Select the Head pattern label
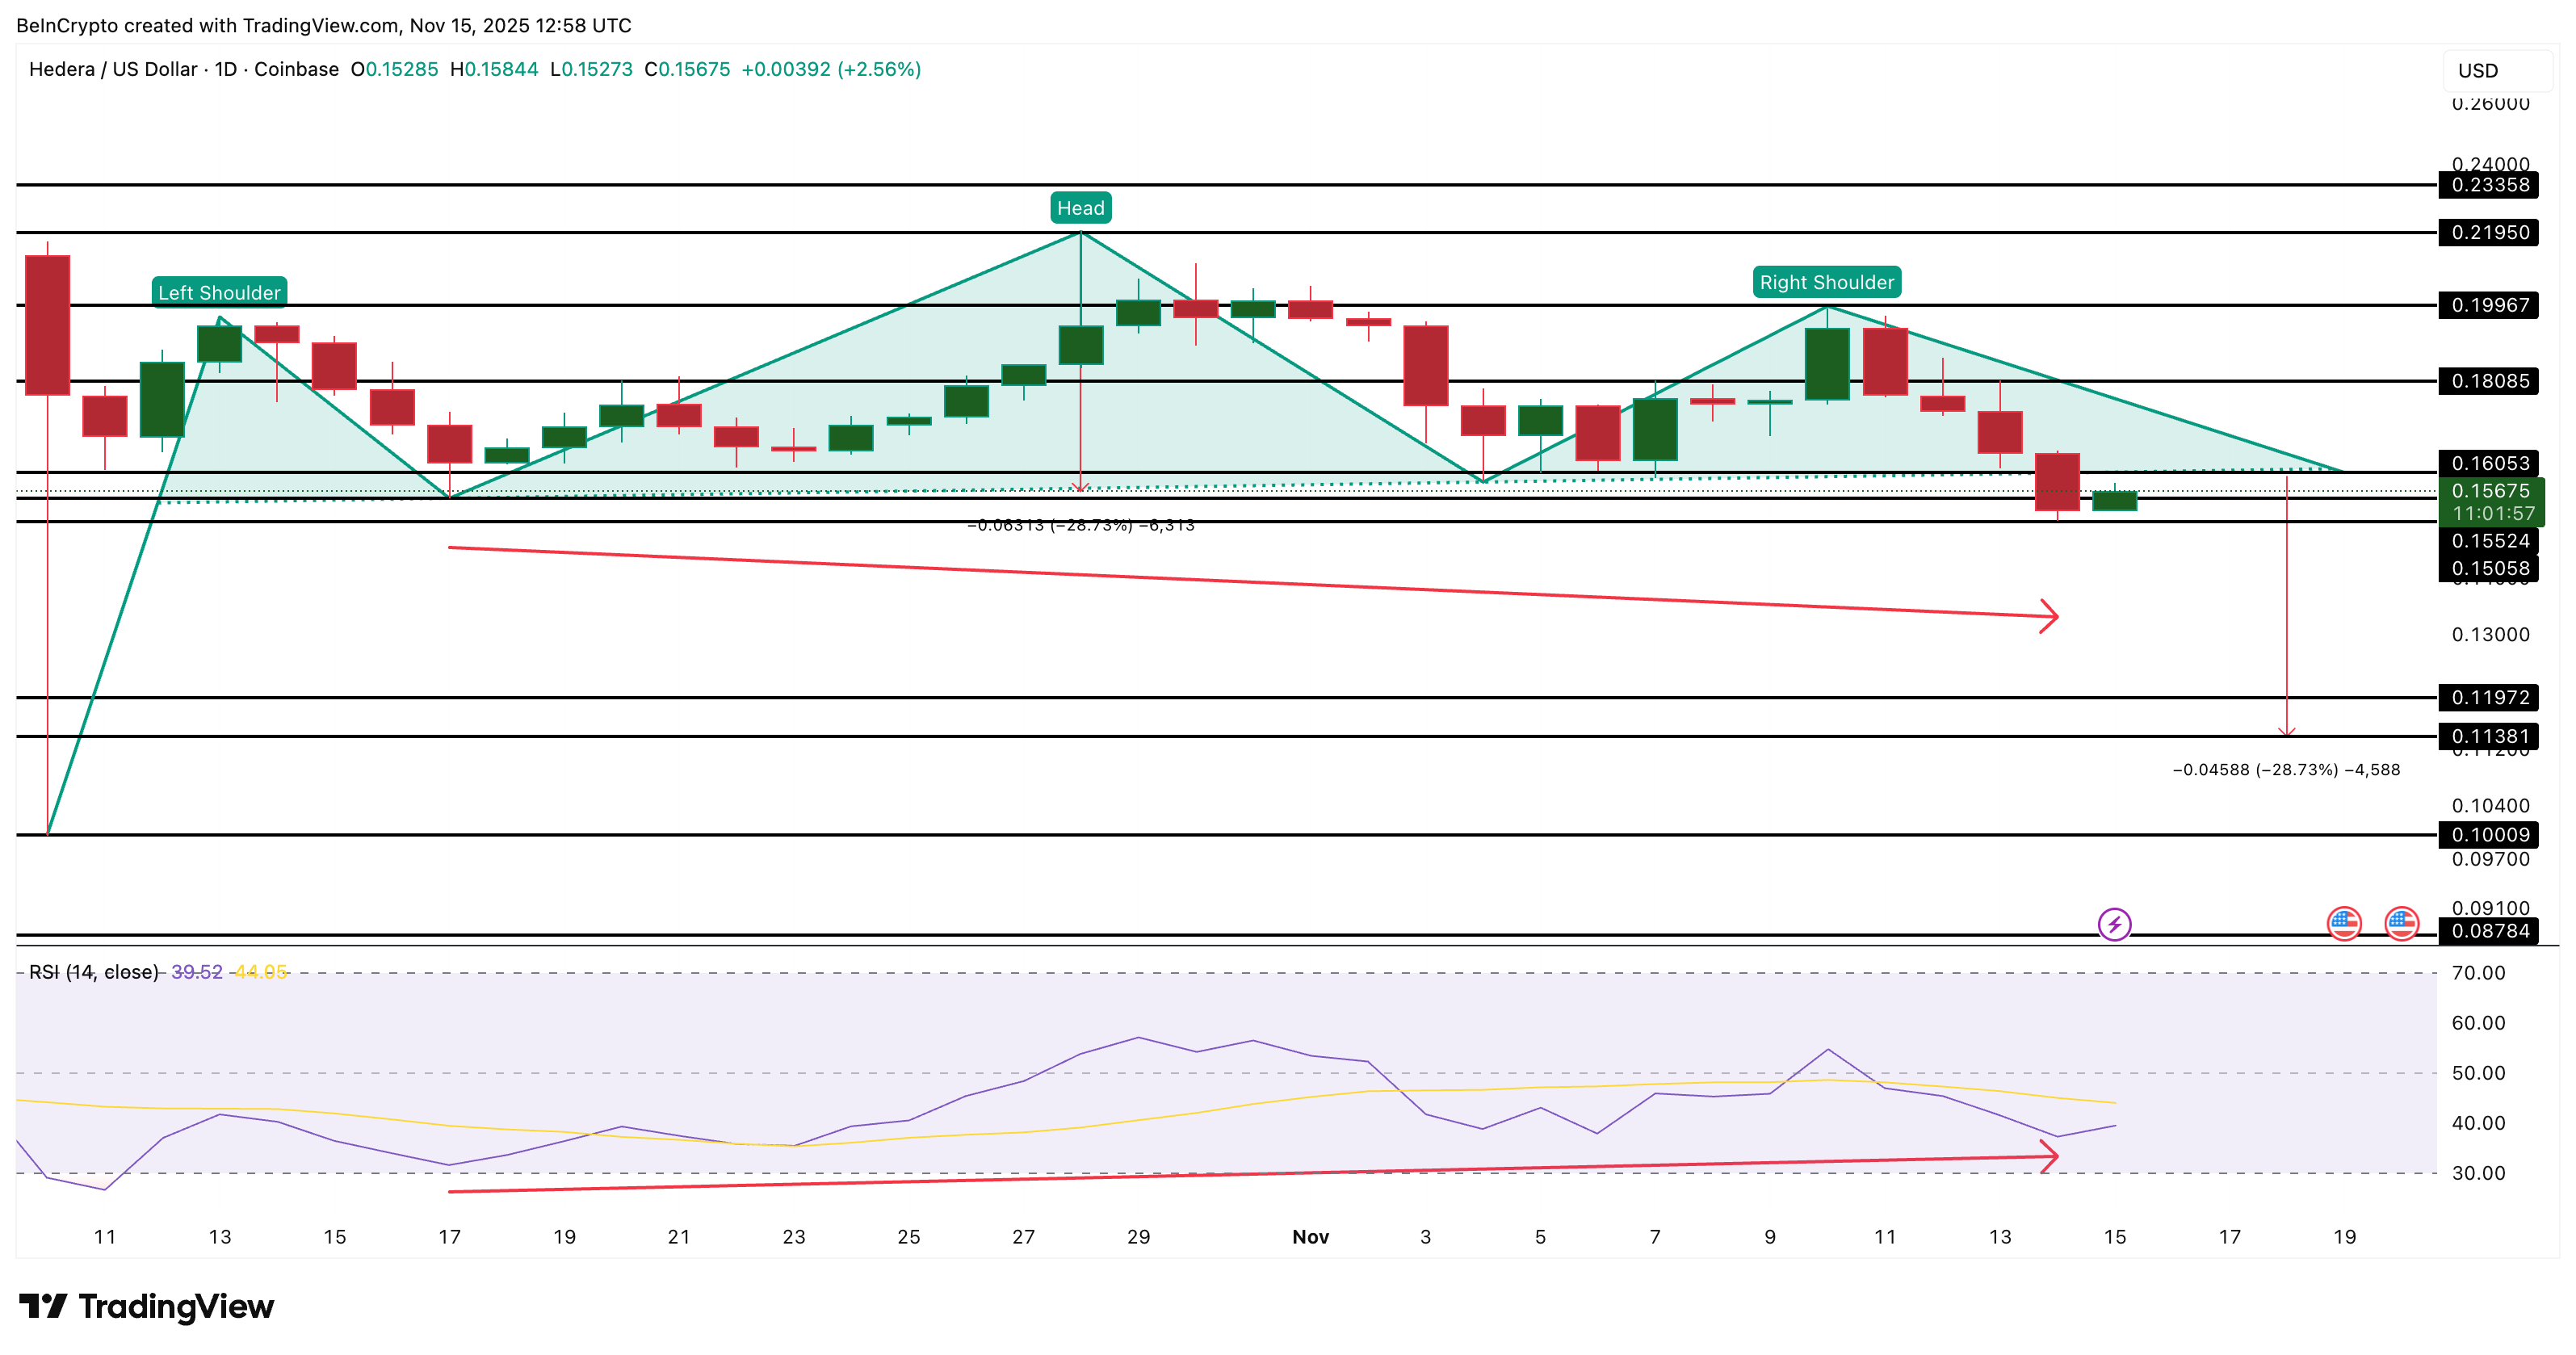Viewport: 2576px width, 1355px height. pos(1083,208)
